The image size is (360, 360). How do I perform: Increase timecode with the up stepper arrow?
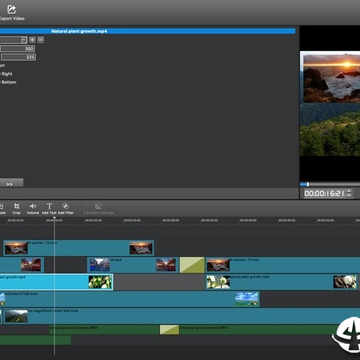pos(349,191)
